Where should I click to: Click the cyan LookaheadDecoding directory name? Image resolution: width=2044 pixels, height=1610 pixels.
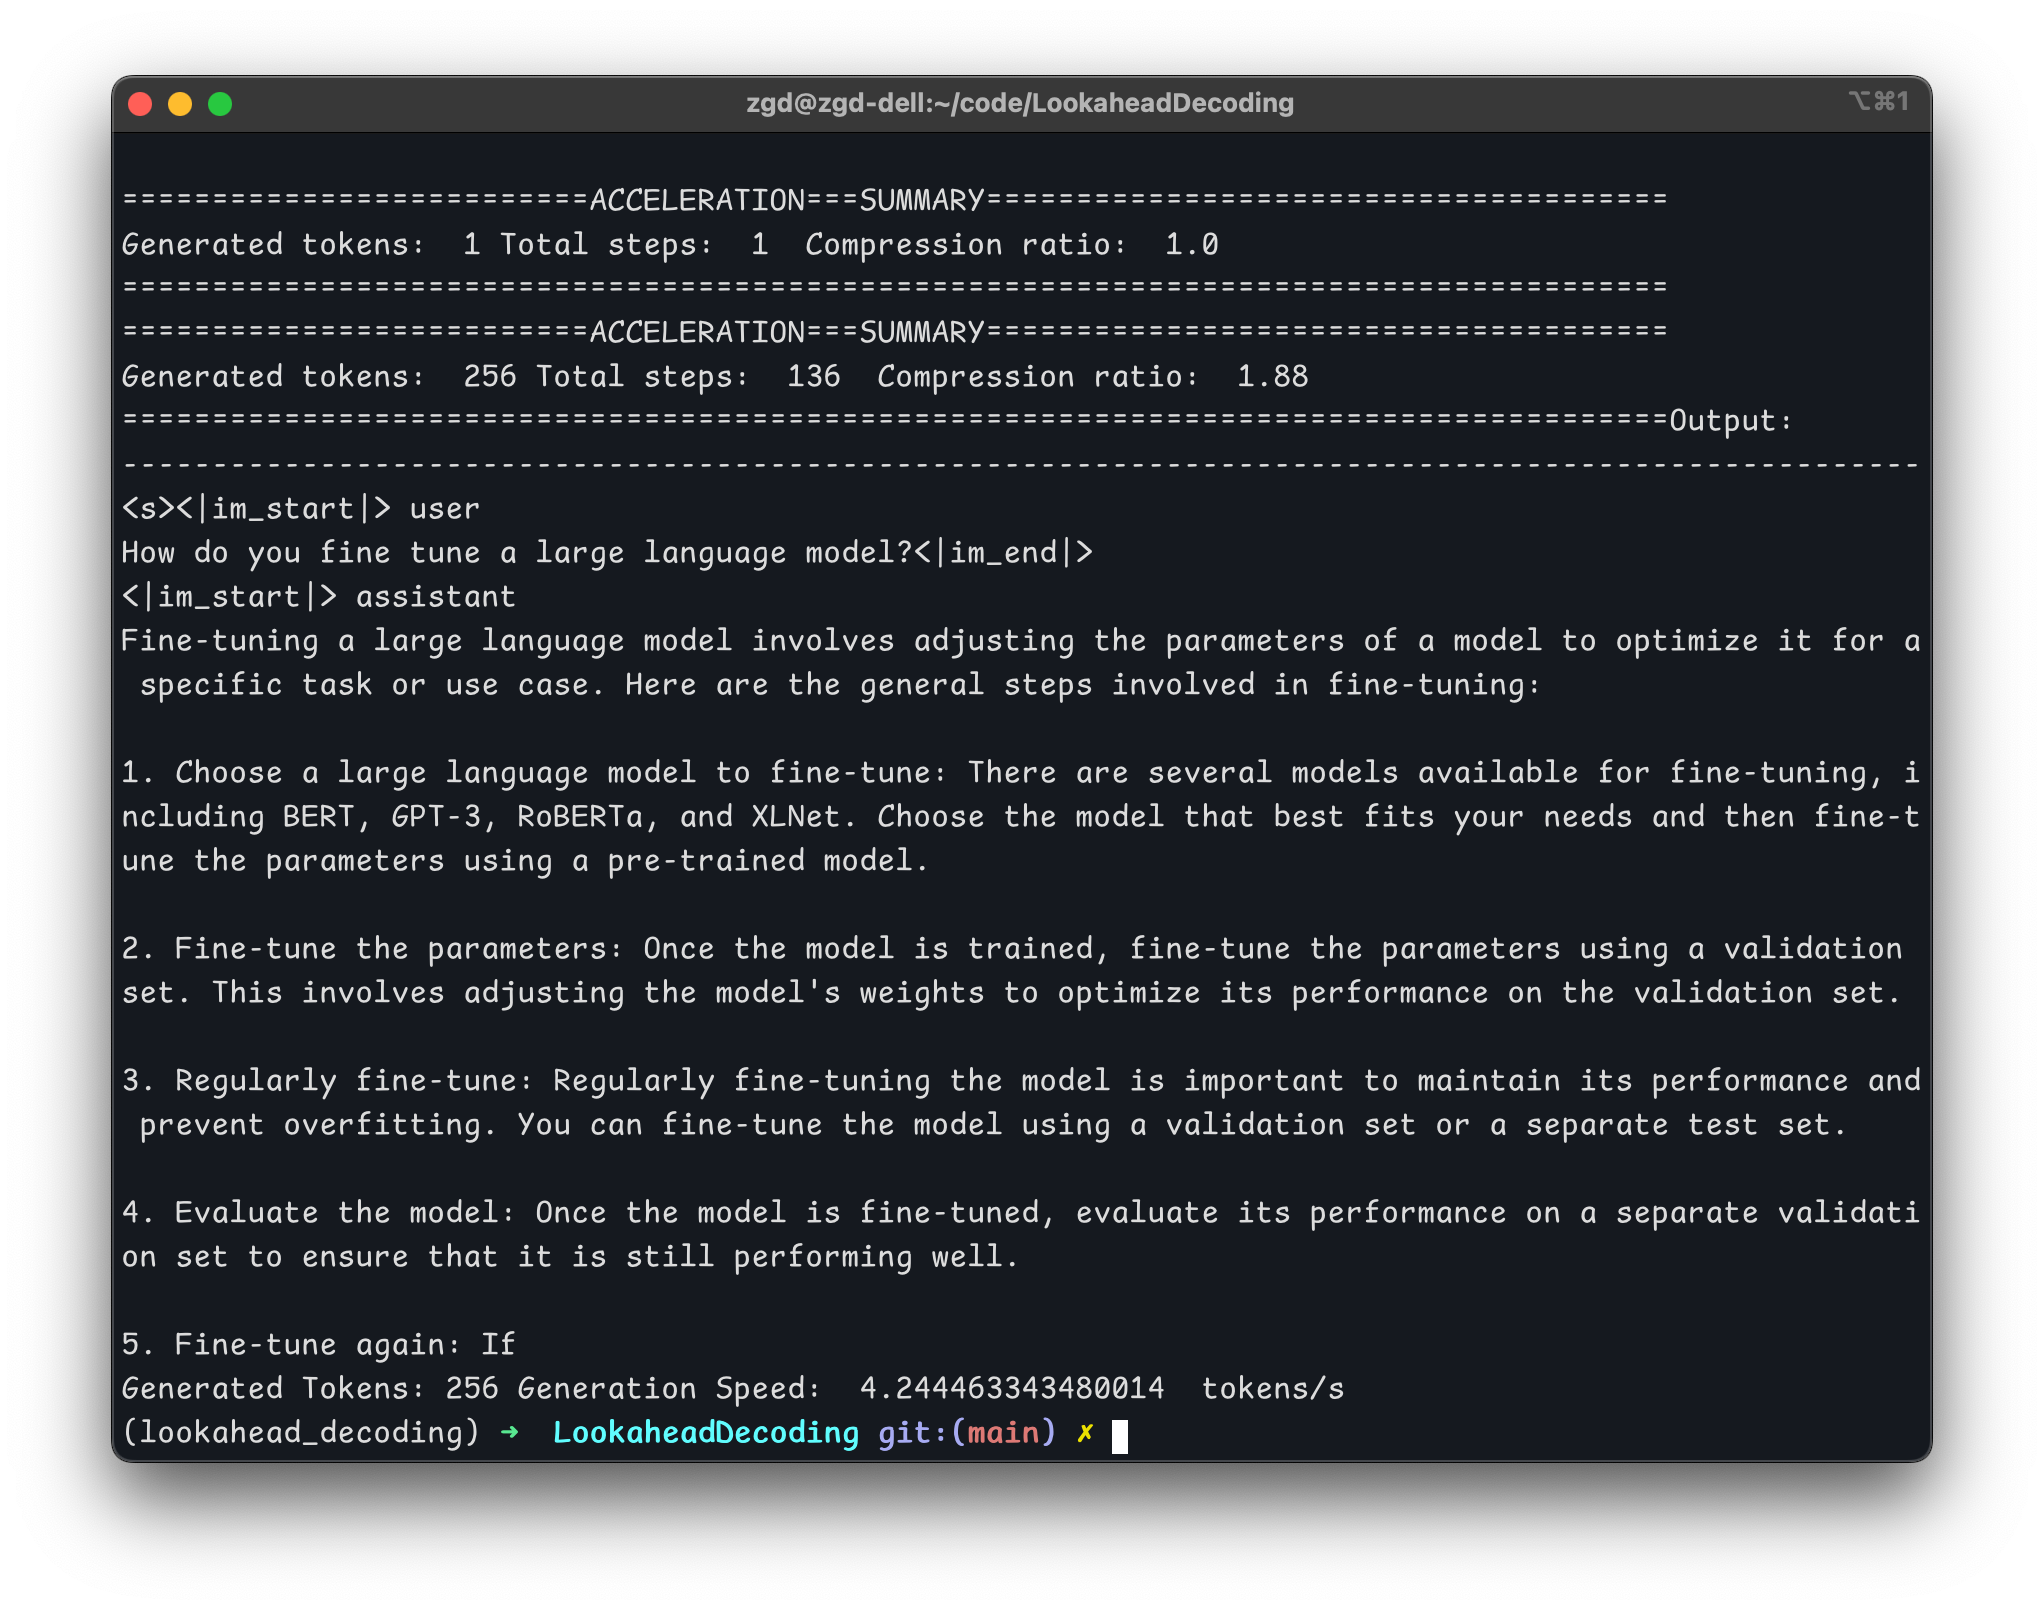point(705,1432)
